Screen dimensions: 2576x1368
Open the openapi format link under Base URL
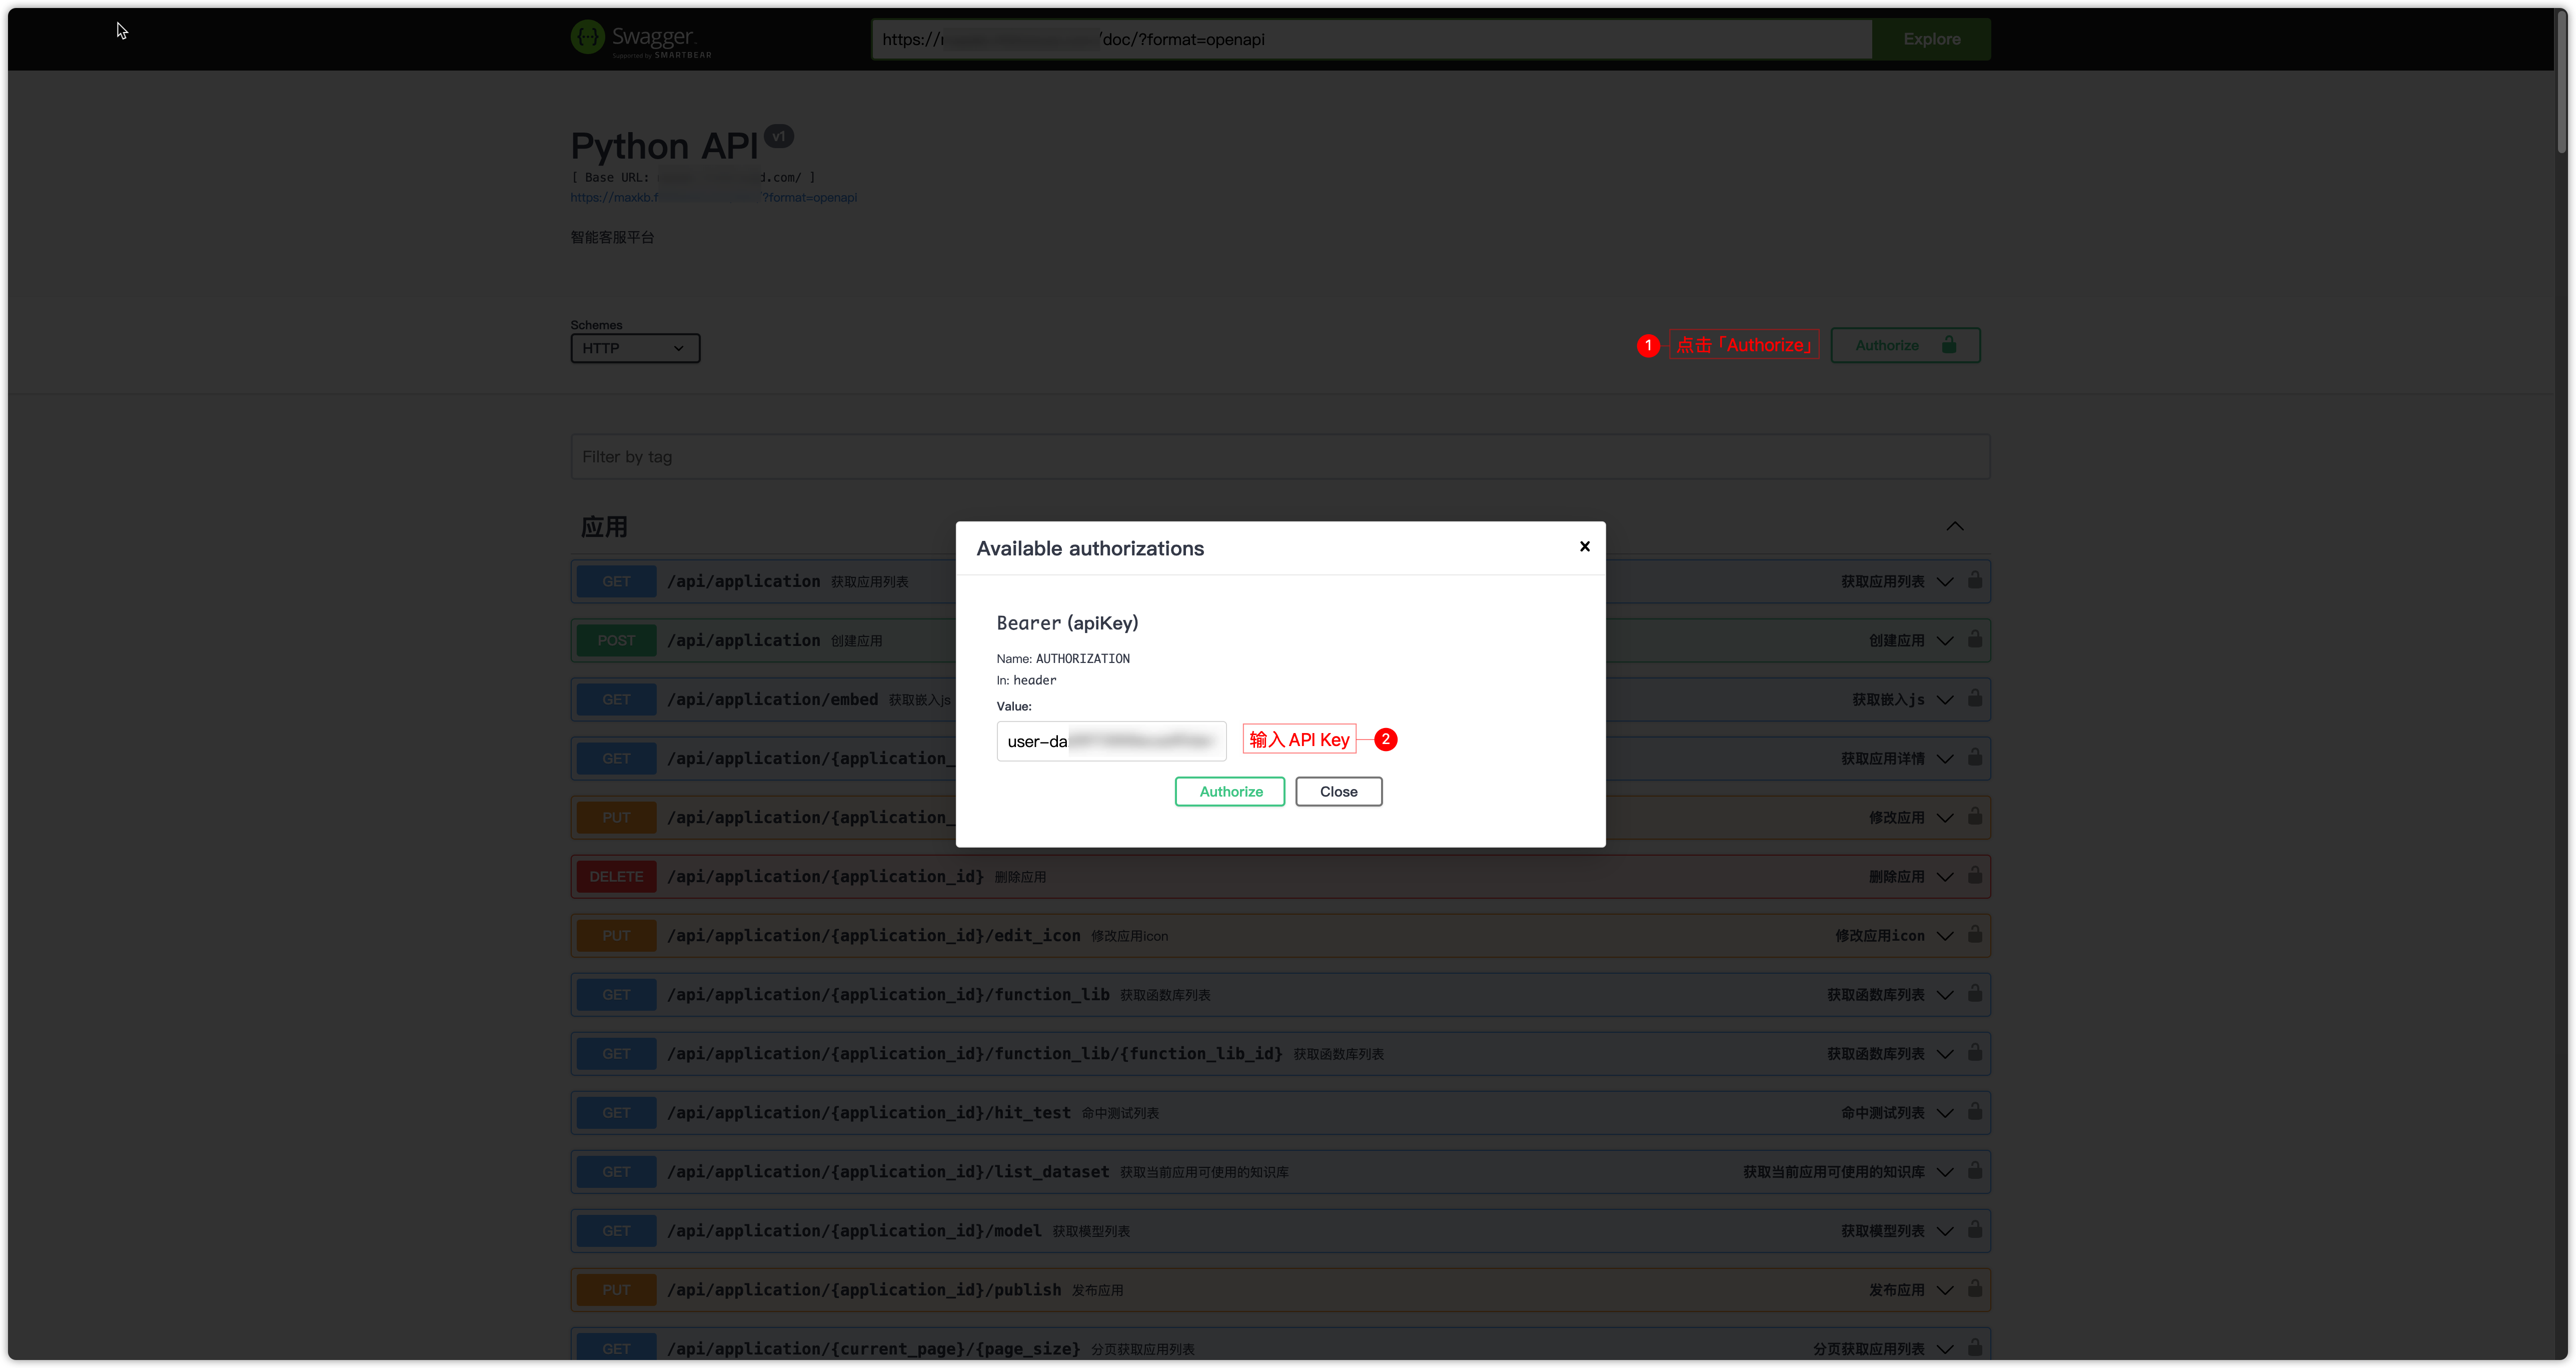pos(712,197)
